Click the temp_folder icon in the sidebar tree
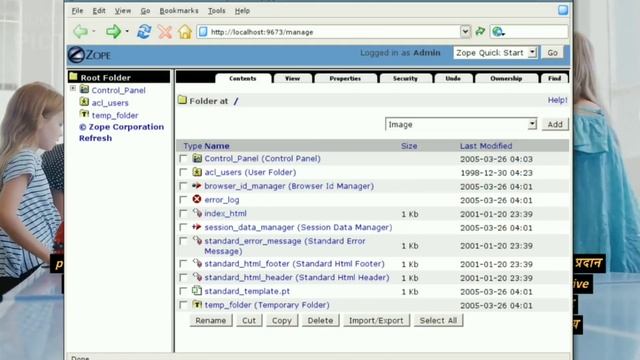Image resolution: width=640 pixels, height=360 pixels. click(x=84, y=114)
